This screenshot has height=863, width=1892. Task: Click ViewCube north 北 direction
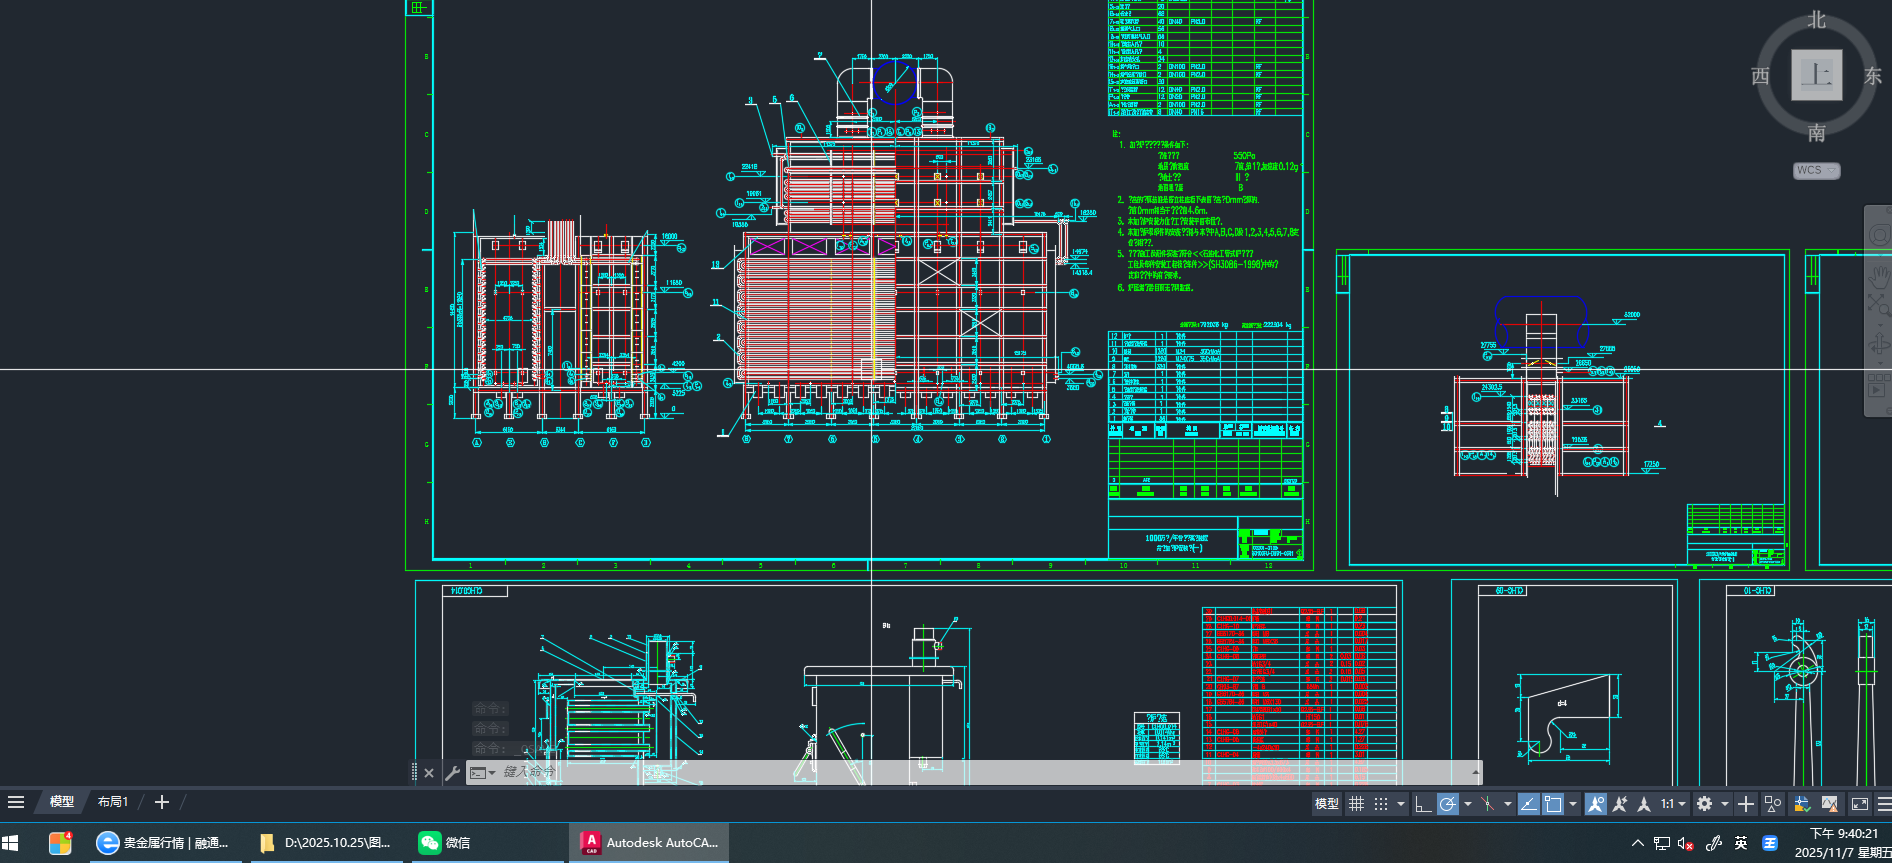(x=1817, y=20)
